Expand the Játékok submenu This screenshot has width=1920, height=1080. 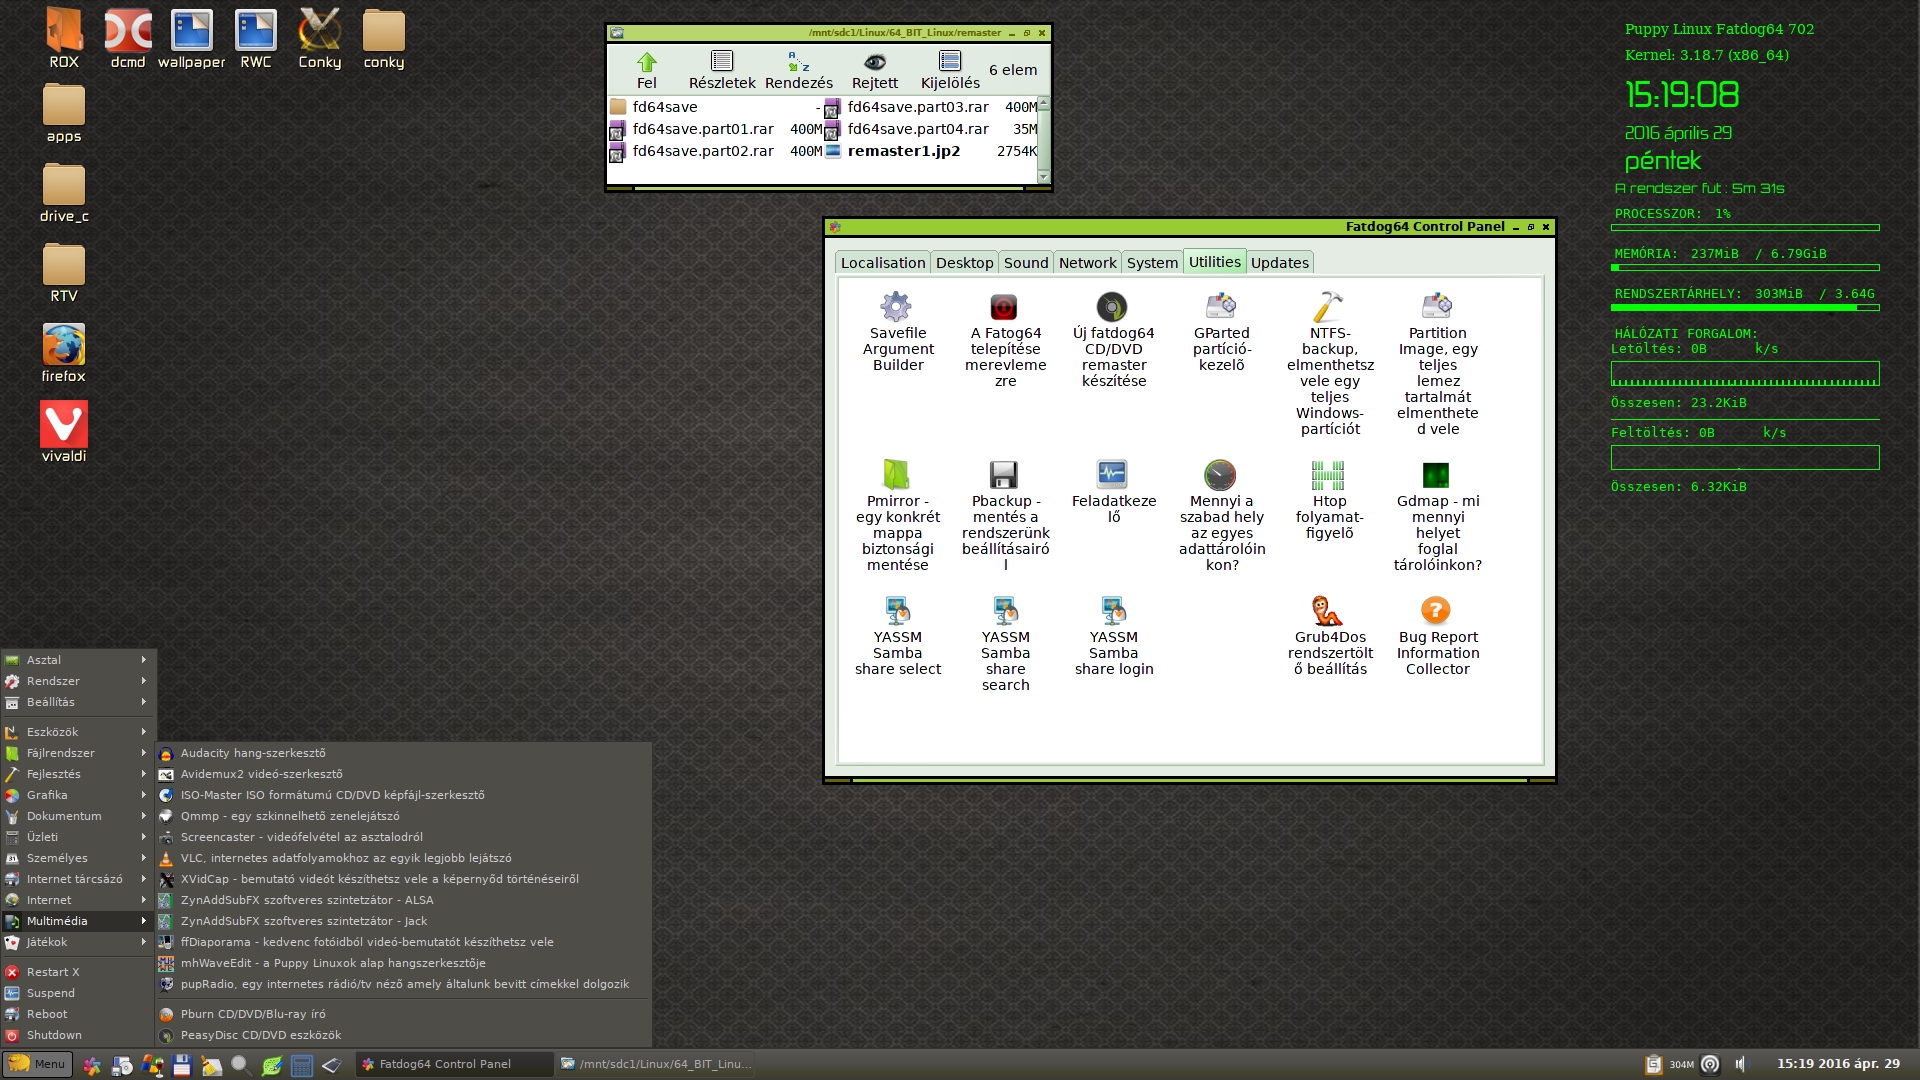click(x=78, y=942)
